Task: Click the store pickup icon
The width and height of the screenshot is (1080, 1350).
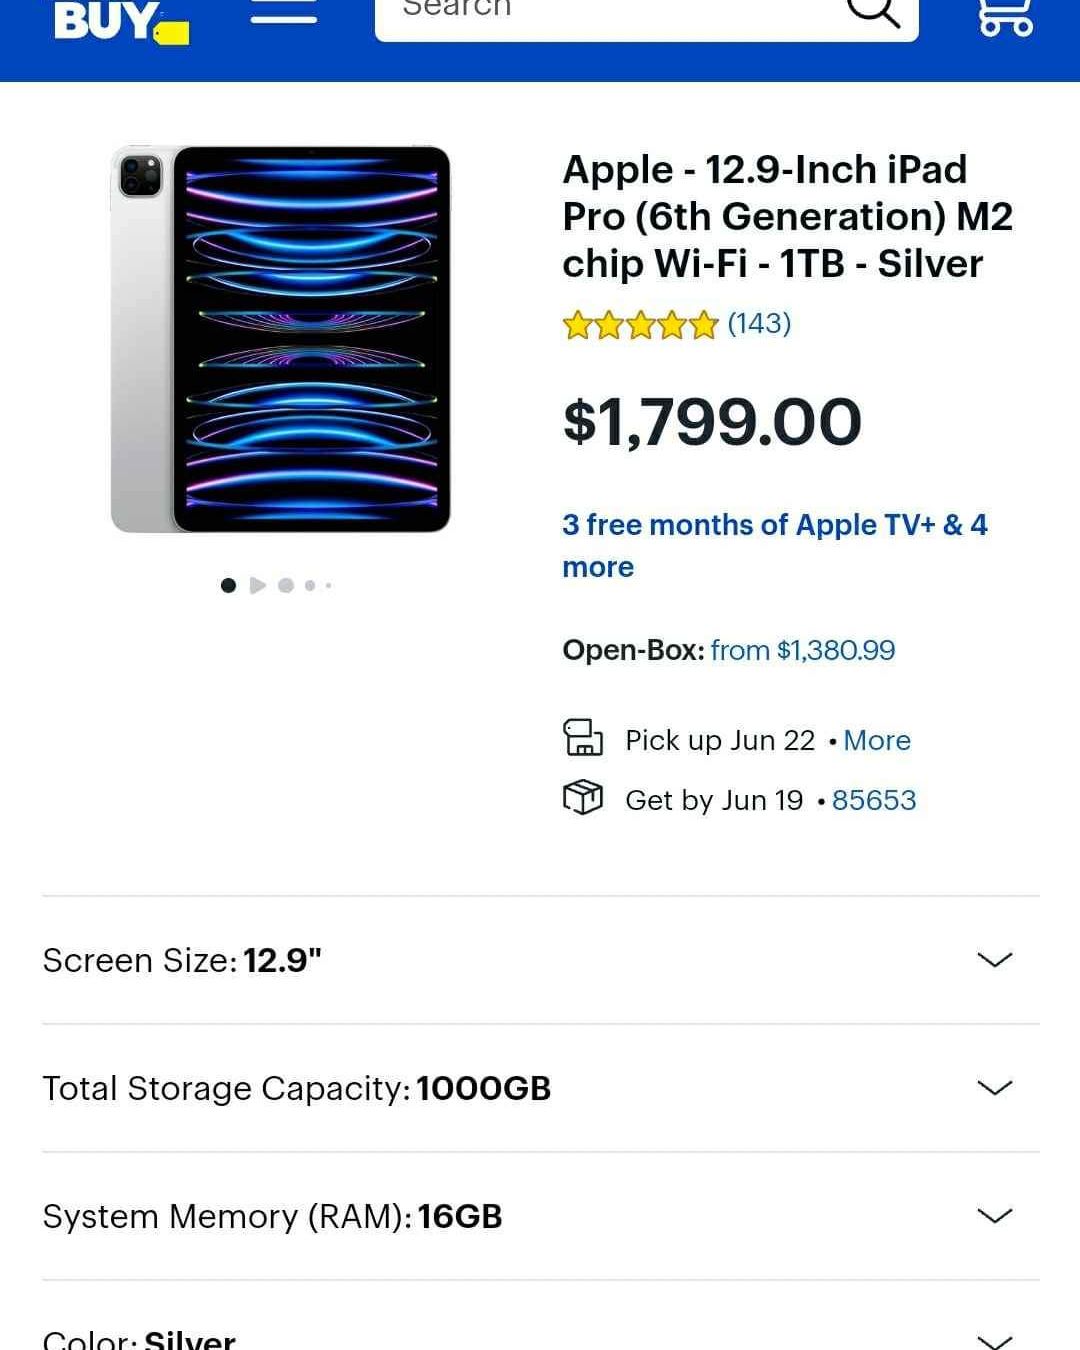Action: [x=583, y=738]
